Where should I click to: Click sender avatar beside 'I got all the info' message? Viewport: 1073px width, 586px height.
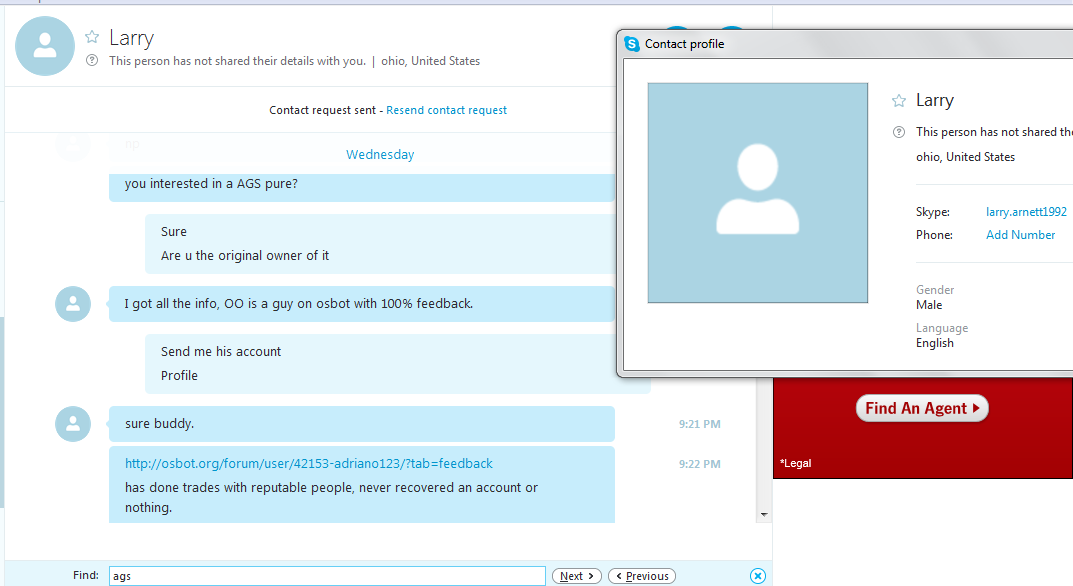pyautogui.click(x=73, y=304)
